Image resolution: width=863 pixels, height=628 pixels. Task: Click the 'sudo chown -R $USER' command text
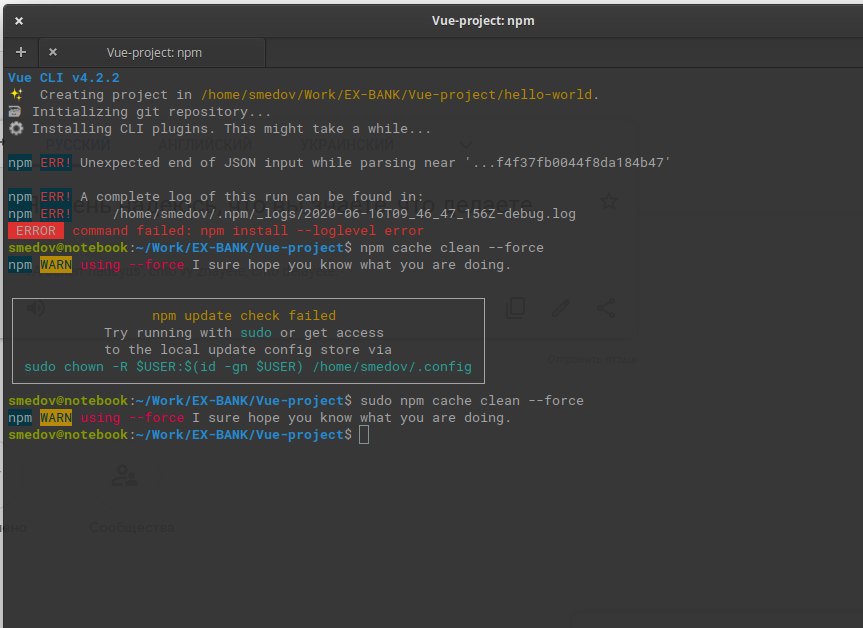pos(248,367)
